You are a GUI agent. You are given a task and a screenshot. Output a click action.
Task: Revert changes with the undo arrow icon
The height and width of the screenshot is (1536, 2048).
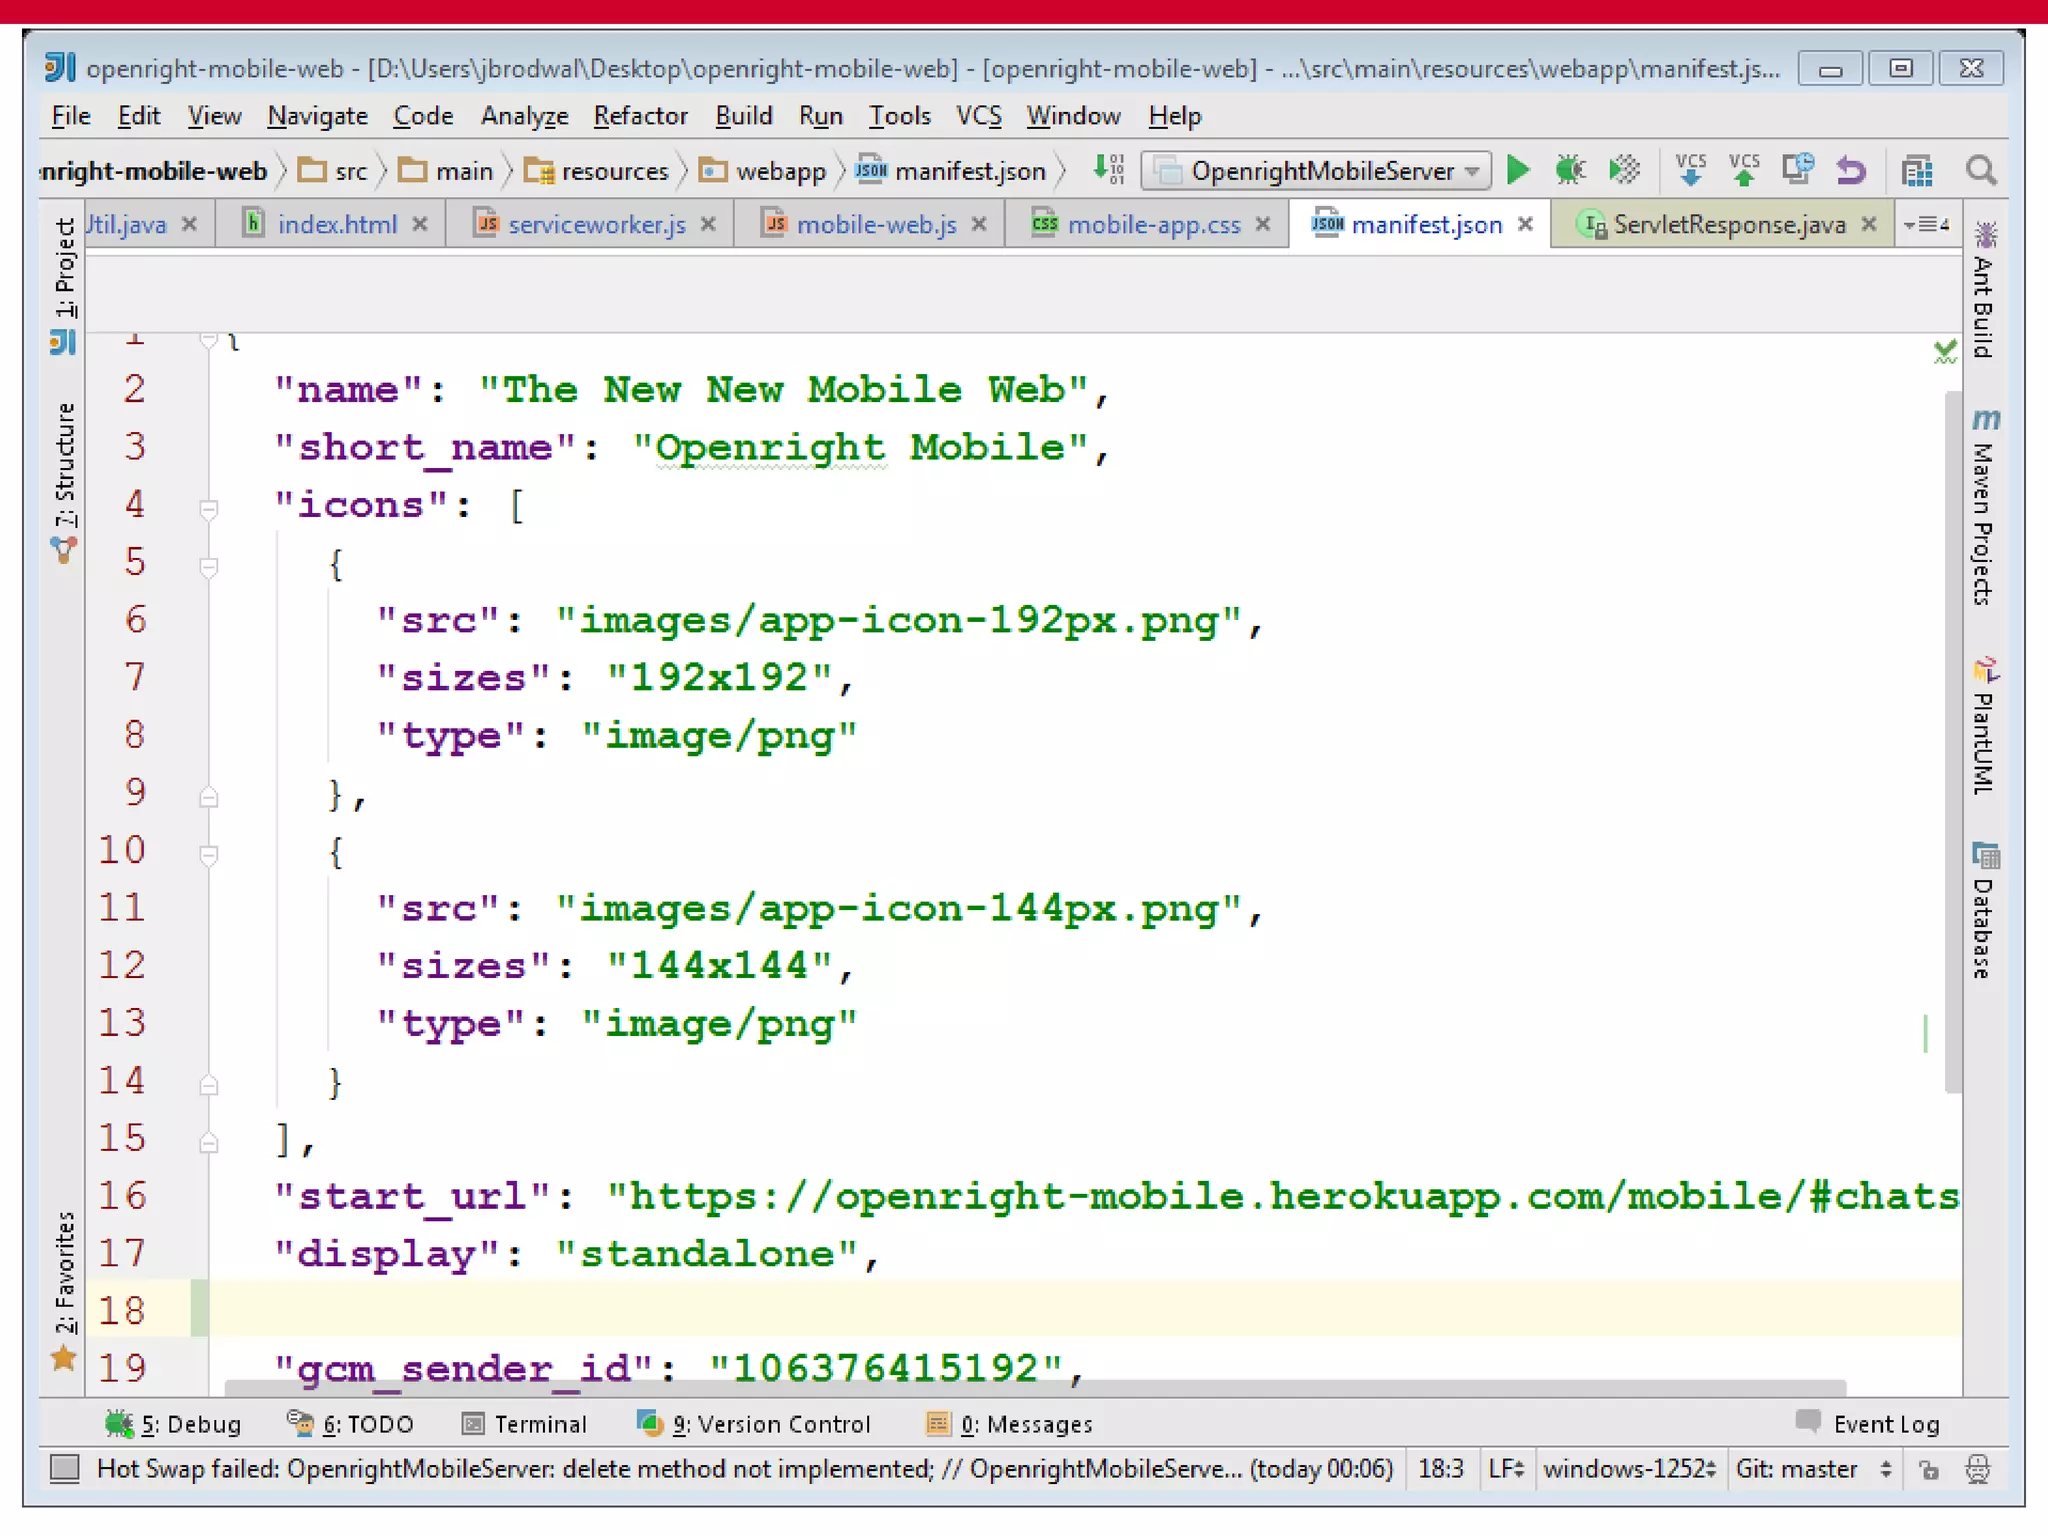(1851, 171)
